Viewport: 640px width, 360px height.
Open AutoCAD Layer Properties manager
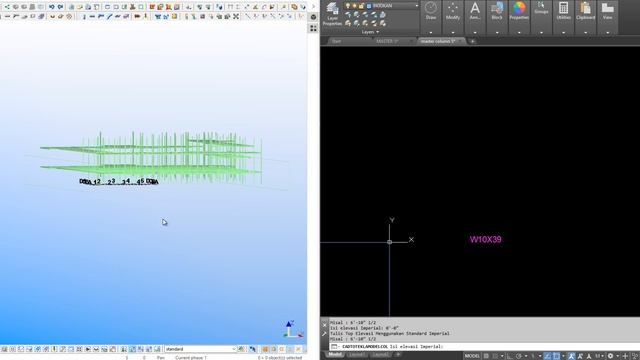(x=332, y=14)
